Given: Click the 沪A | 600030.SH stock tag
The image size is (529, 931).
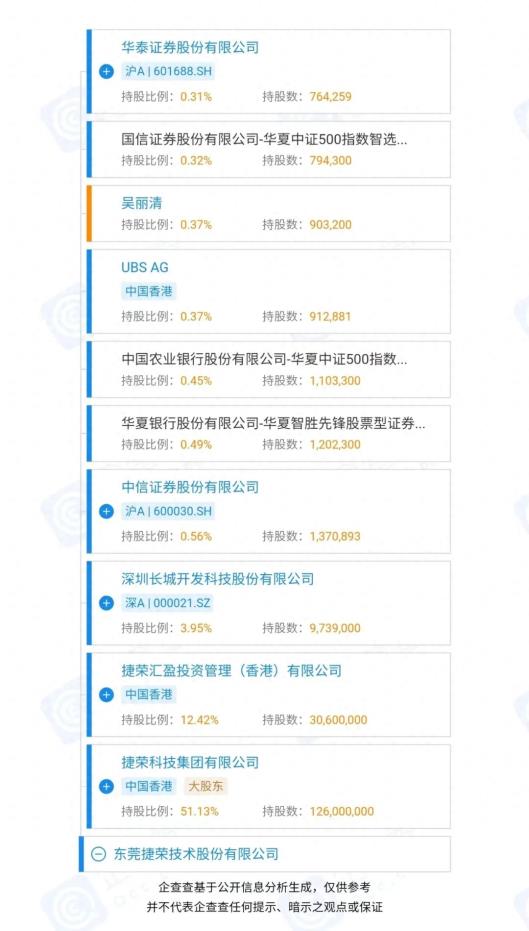Looking at the screenshot, I should click(168, 511).
